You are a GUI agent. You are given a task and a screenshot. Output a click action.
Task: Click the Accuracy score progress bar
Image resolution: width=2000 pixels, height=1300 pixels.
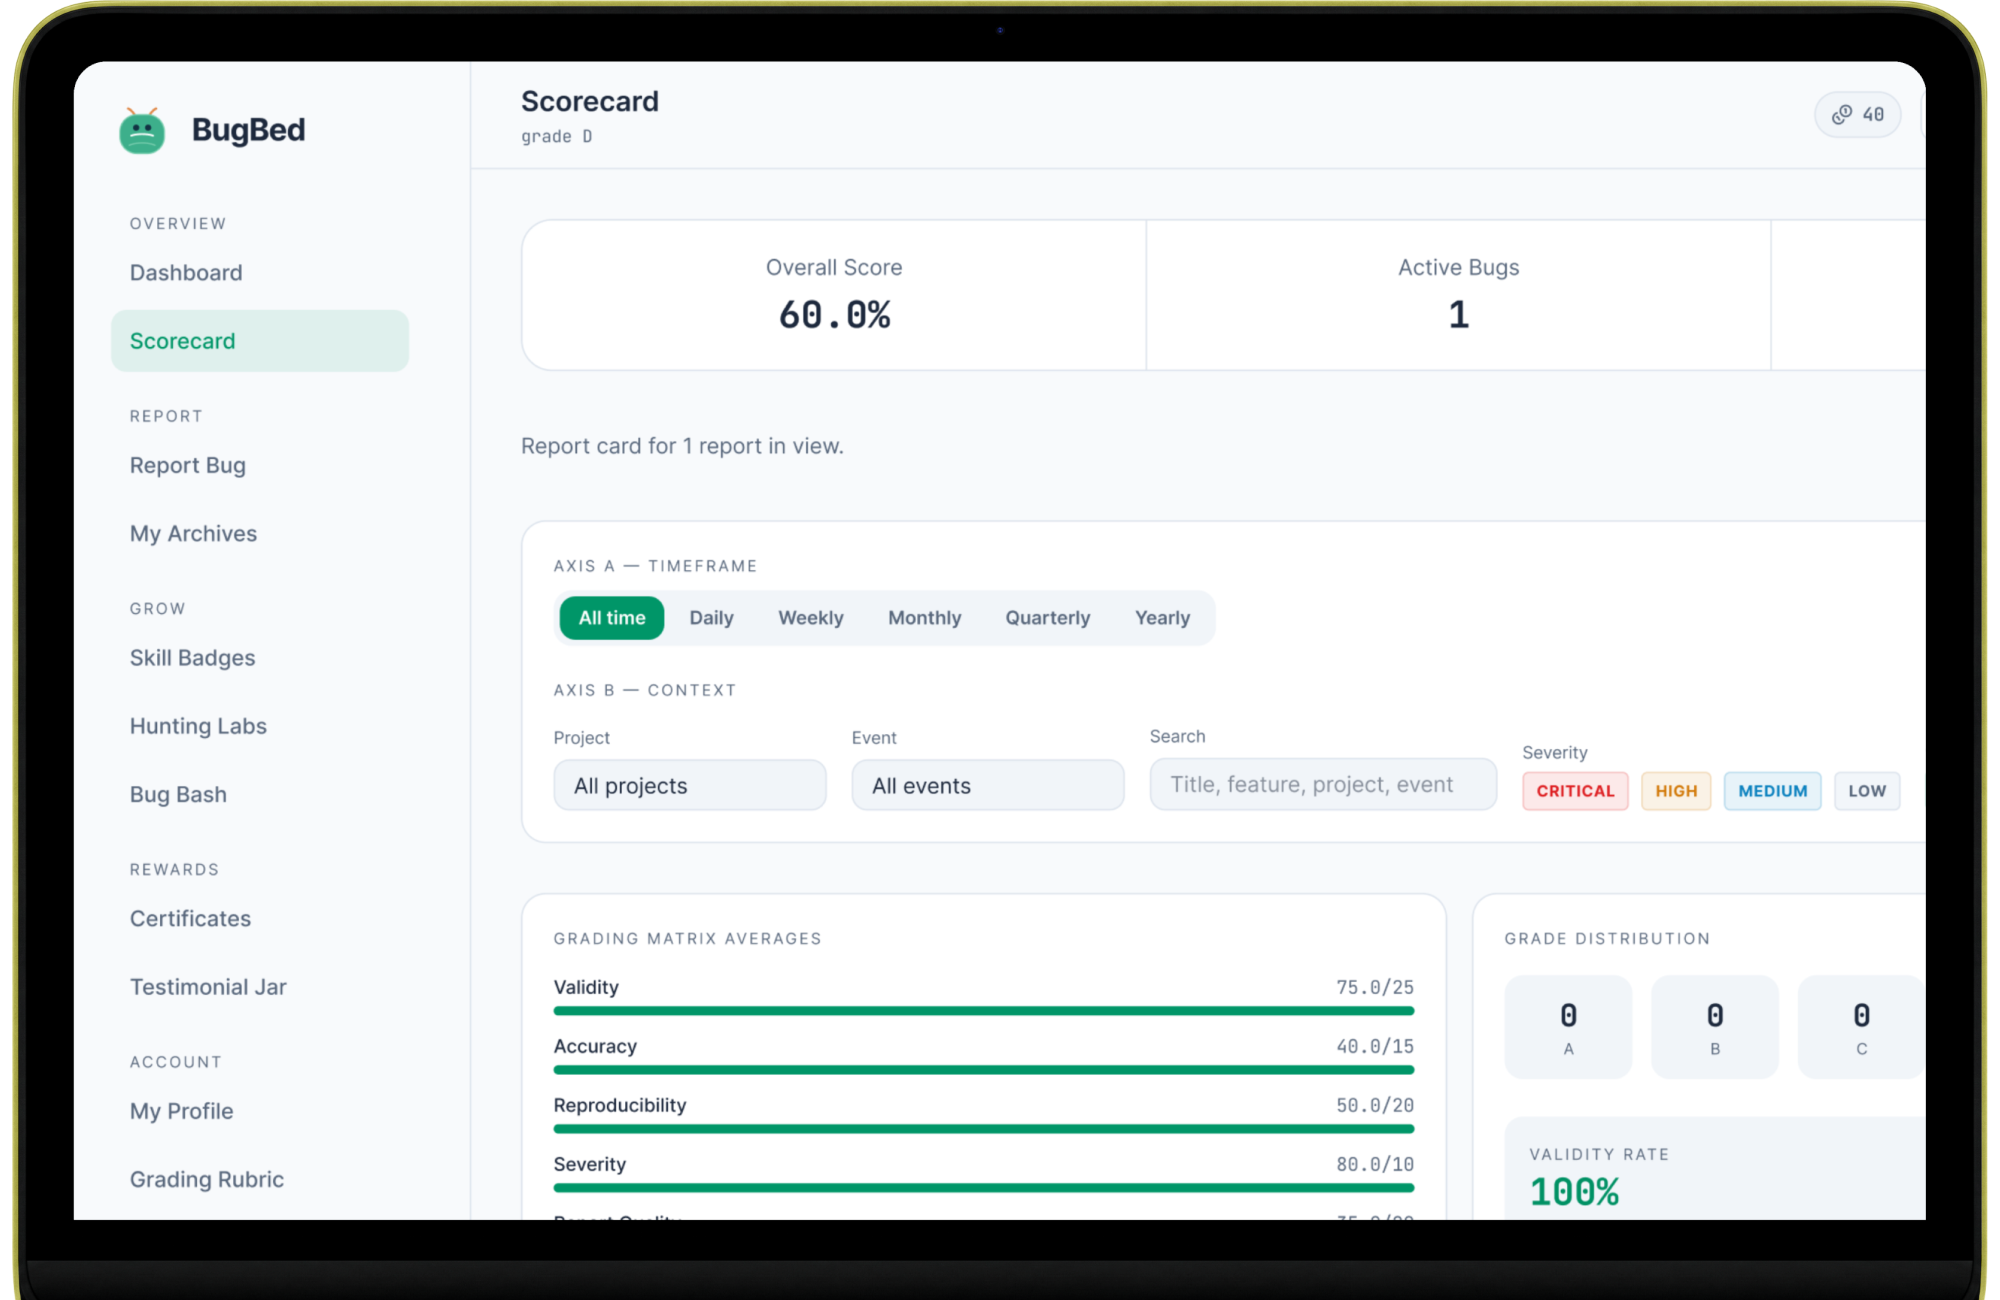(984, 1070)
